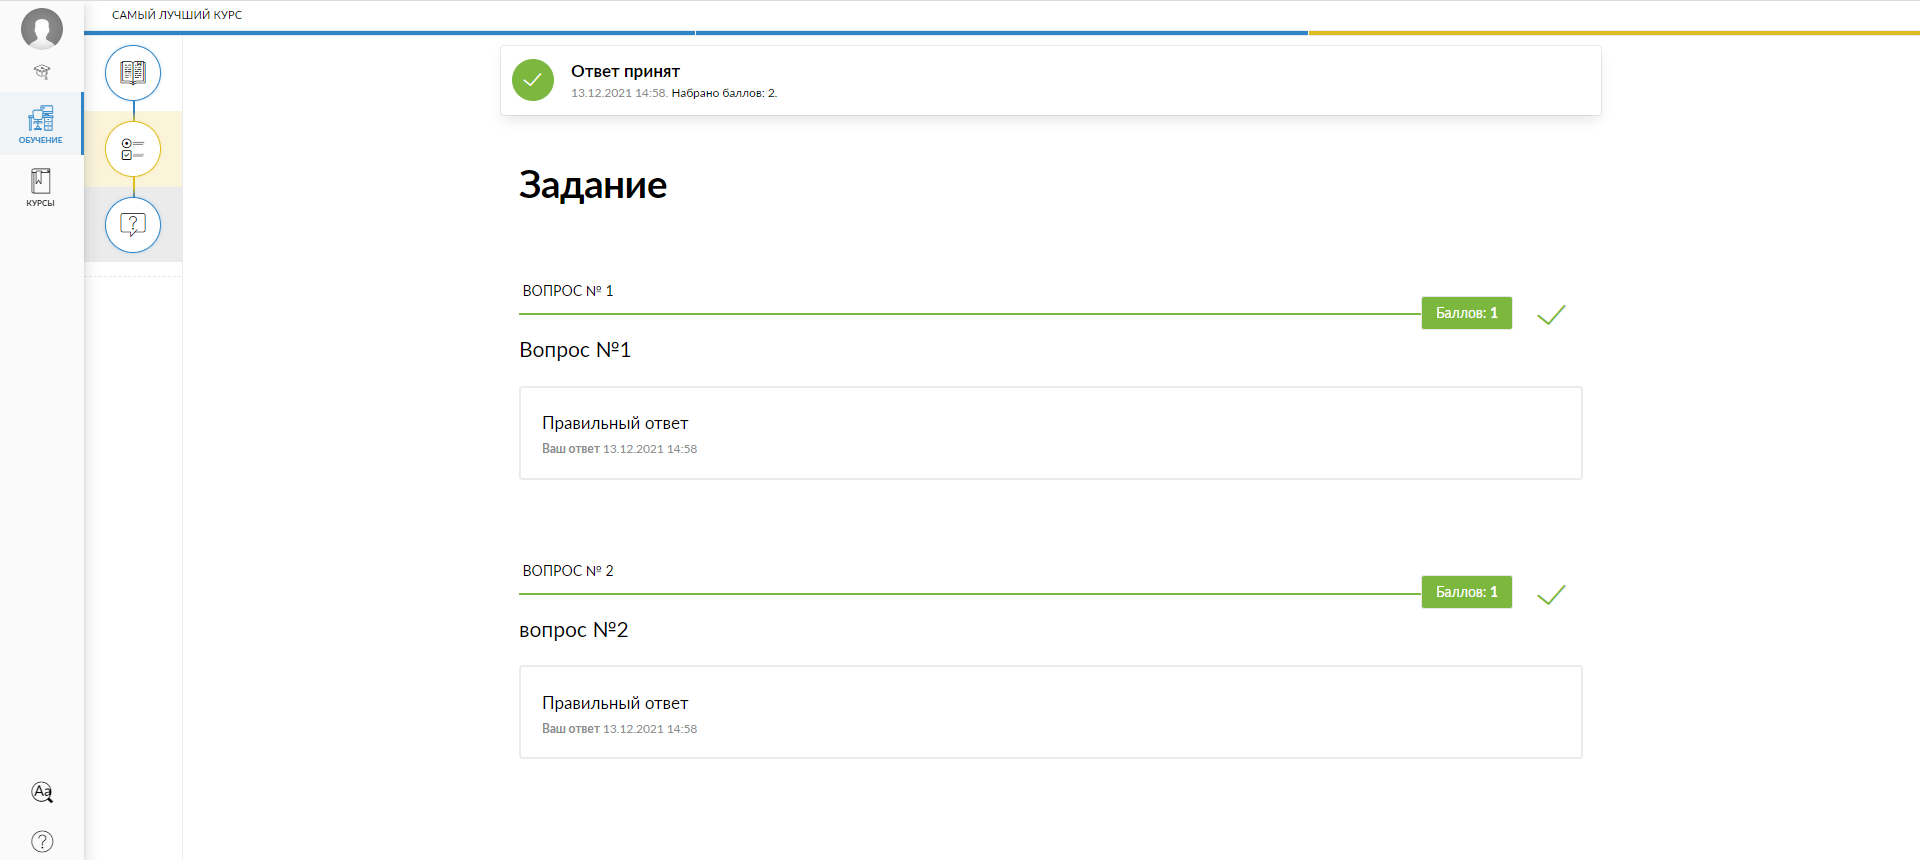
Task: Select the answer card under Вопрос №1
Action: pyautogui.click(x=1050, y=433)
